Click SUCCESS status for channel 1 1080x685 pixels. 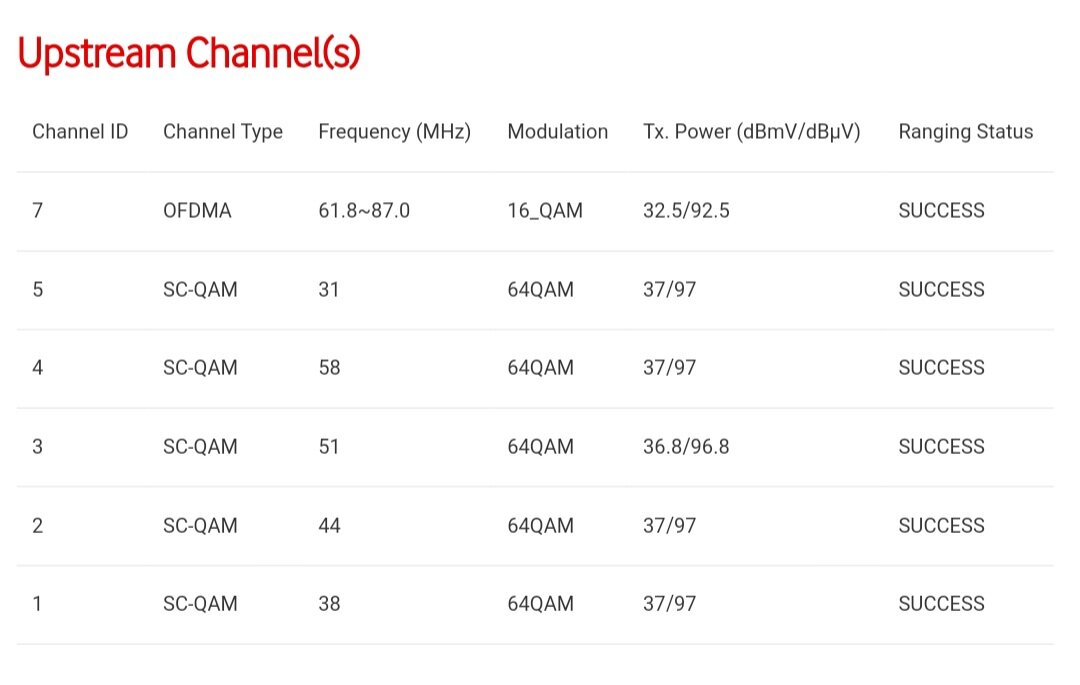[x=941, y=604]
